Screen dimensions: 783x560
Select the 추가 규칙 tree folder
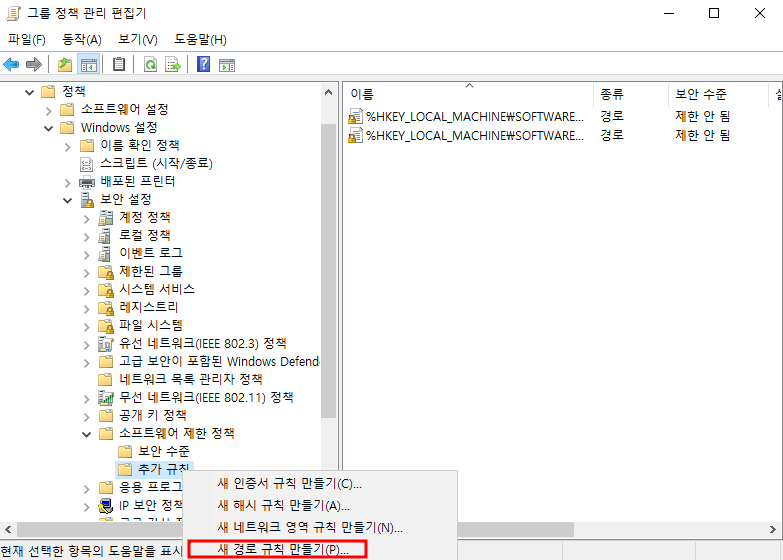pyautogui.click(x=164, y=469)
